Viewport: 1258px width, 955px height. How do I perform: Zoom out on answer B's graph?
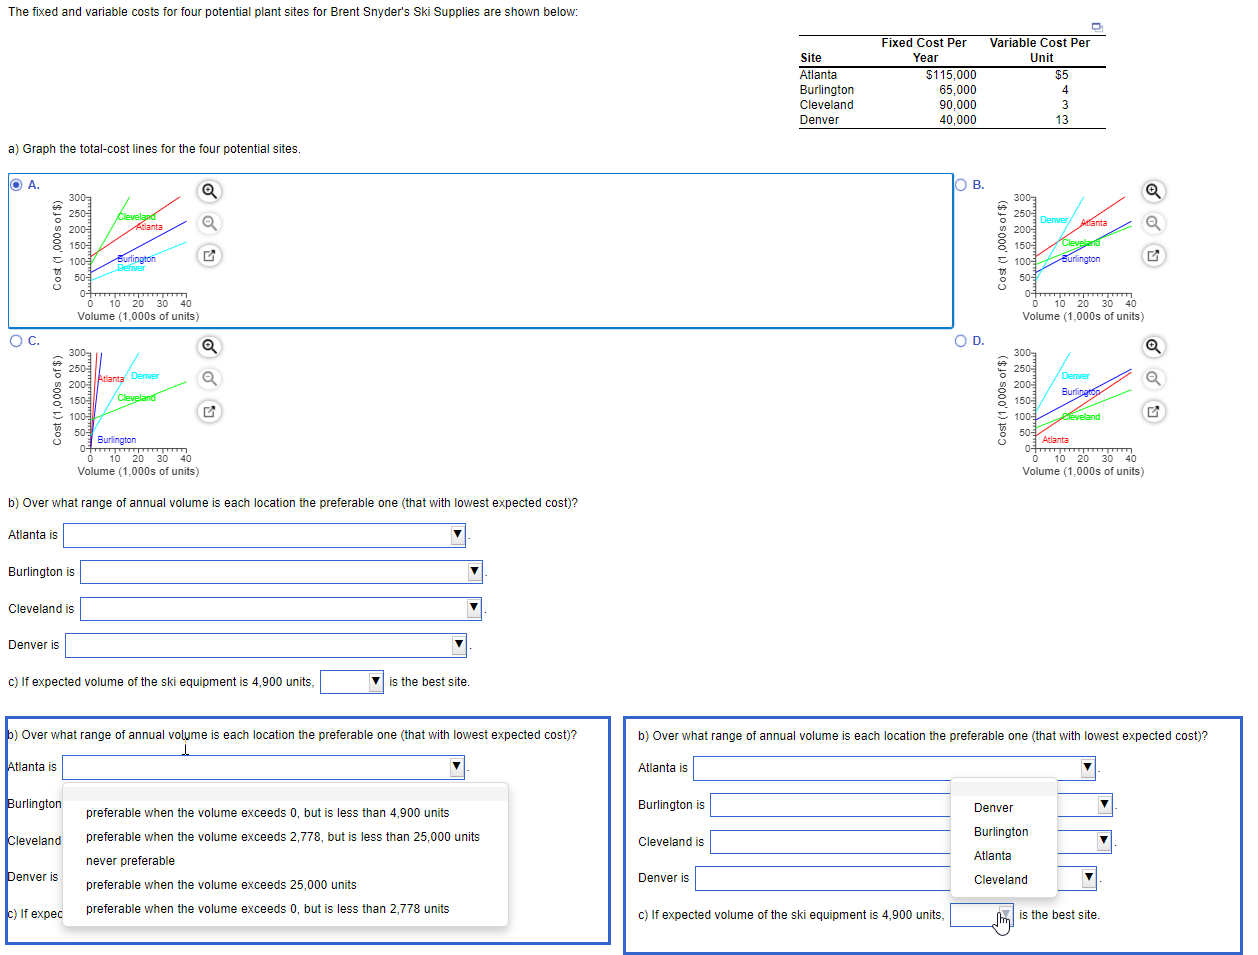tap(1153, 223)
